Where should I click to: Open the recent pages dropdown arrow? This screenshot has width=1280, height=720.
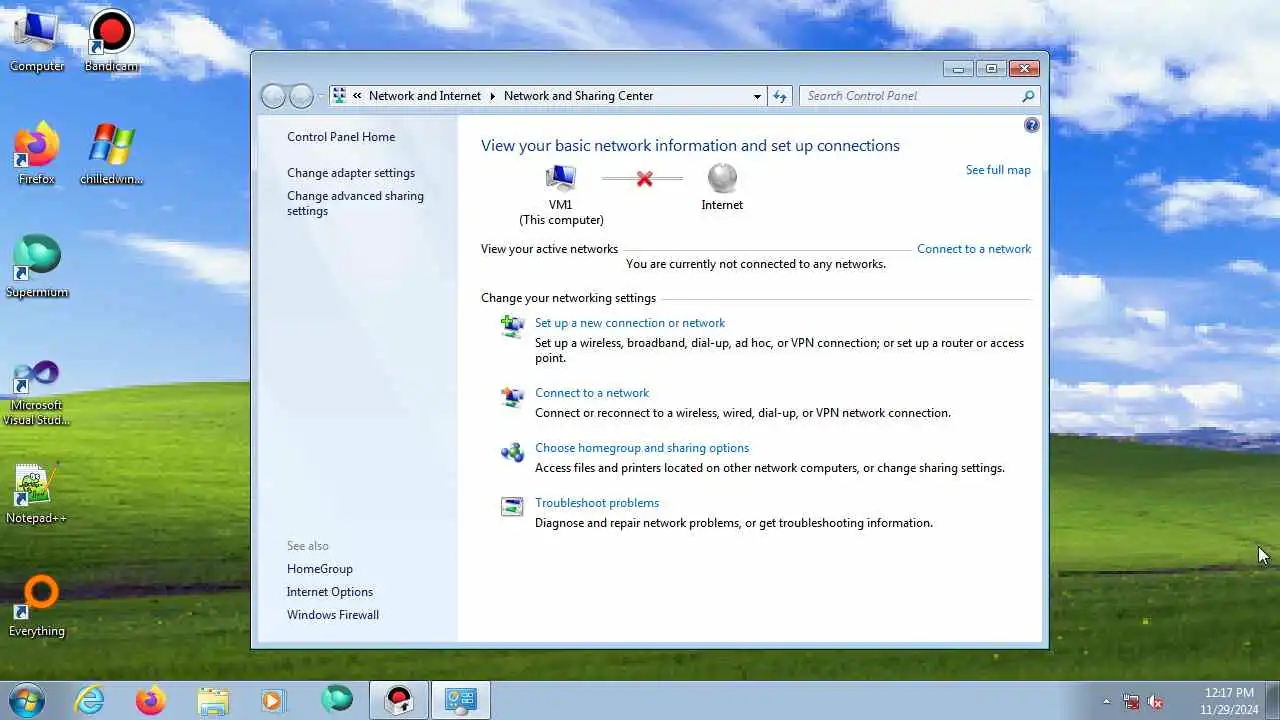[321, 96]
